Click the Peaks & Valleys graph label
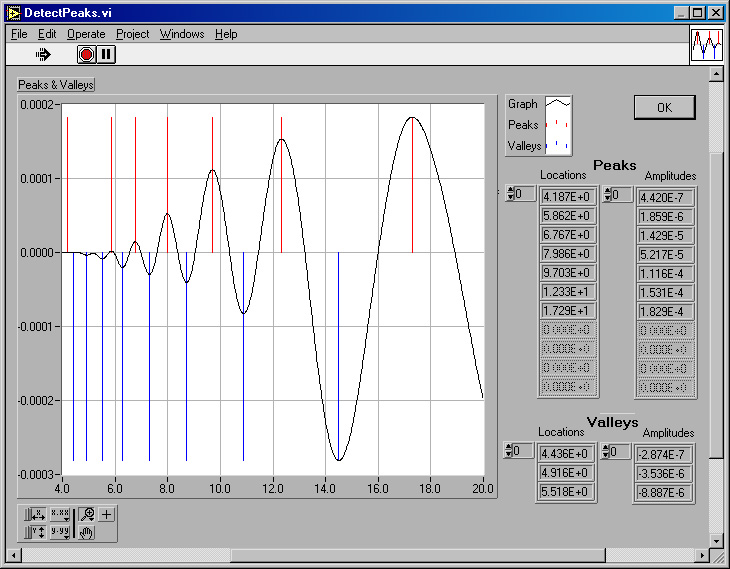This screenshot has height=569, width=730. click(x=56, y=85)
